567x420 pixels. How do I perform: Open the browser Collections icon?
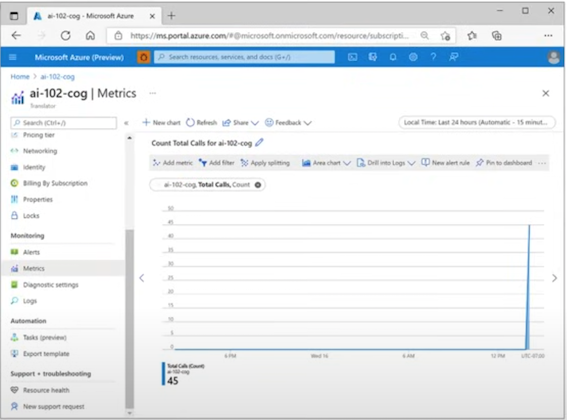496,35
